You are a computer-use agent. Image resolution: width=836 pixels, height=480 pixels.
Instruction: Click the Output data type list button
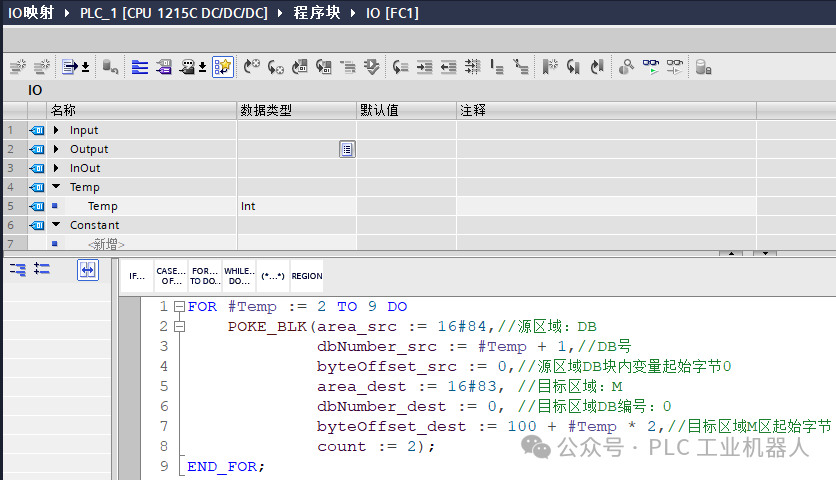pos(347,149)
